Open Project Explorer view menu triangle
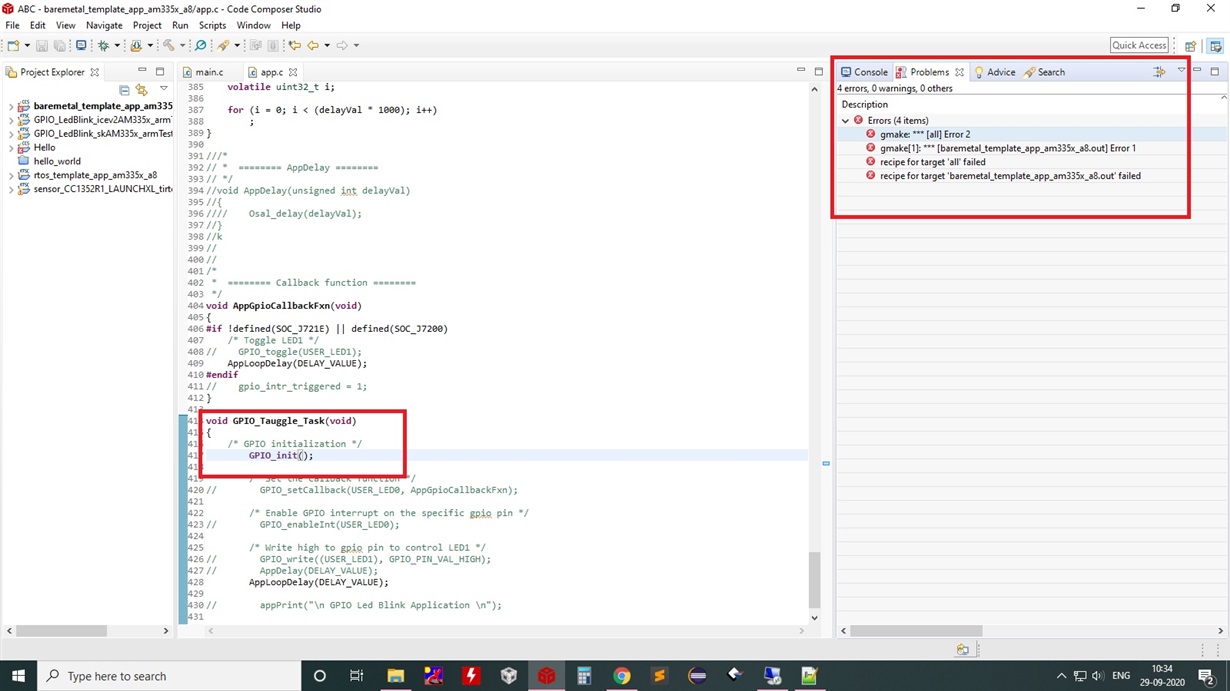 [x=163, y=89]
